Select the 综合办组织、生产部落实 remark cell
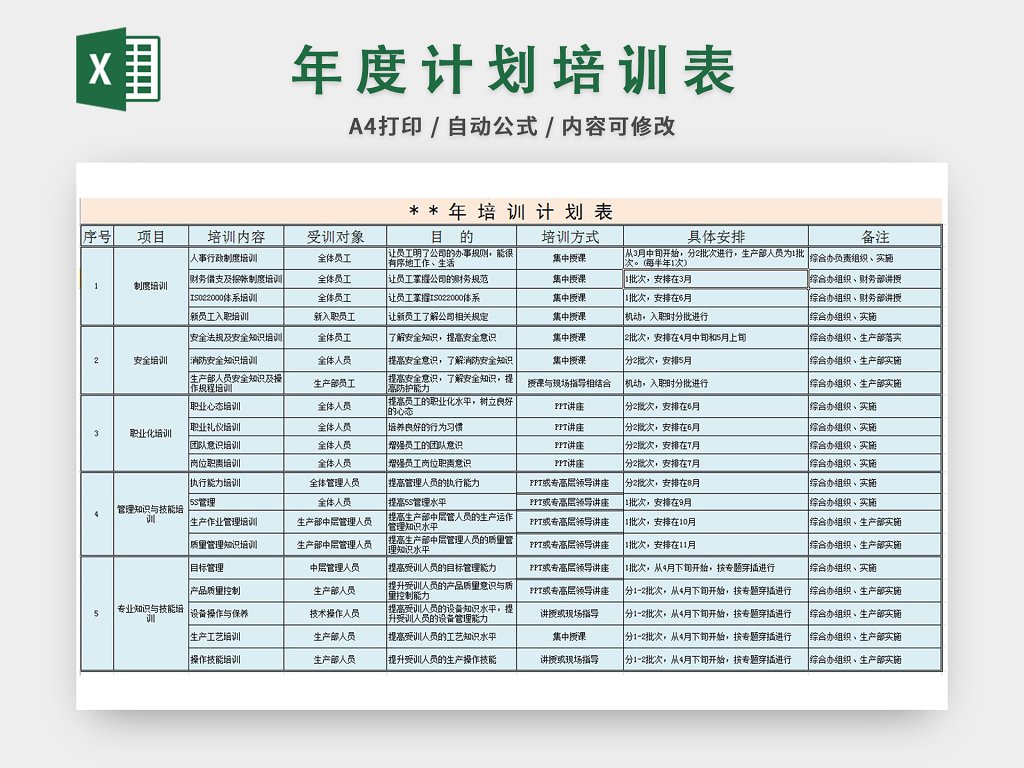This screenshot has height=768, width=1024. click(x=874, y=338)
